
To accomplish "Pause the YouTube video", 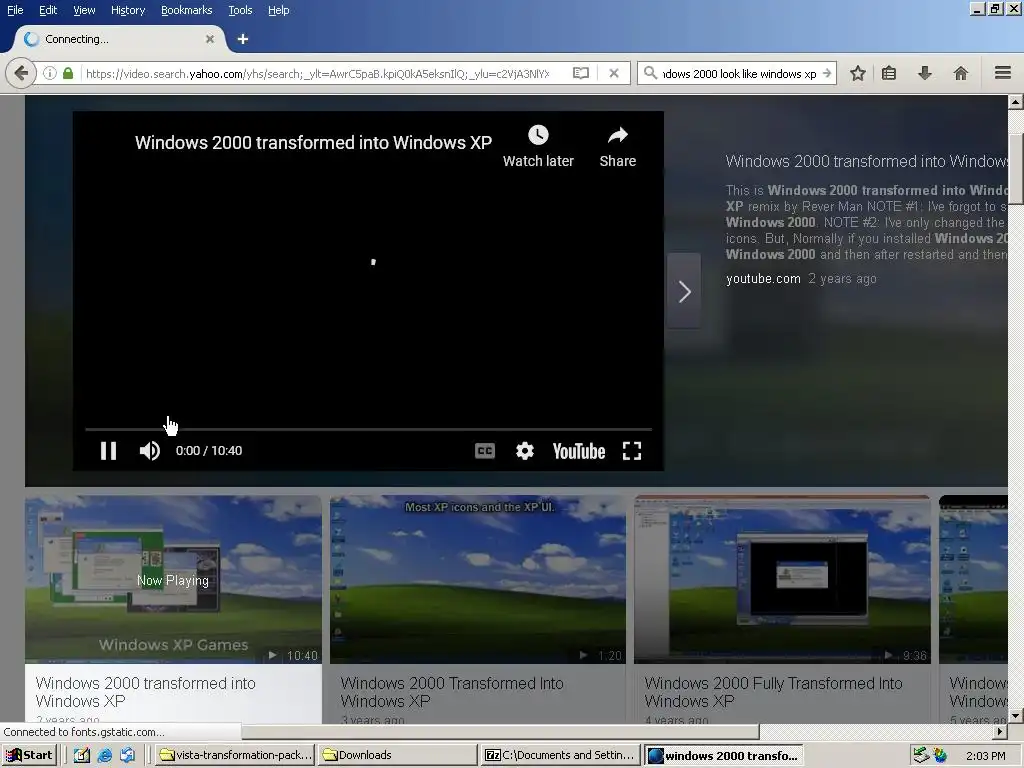I will (x=108, y=451).
